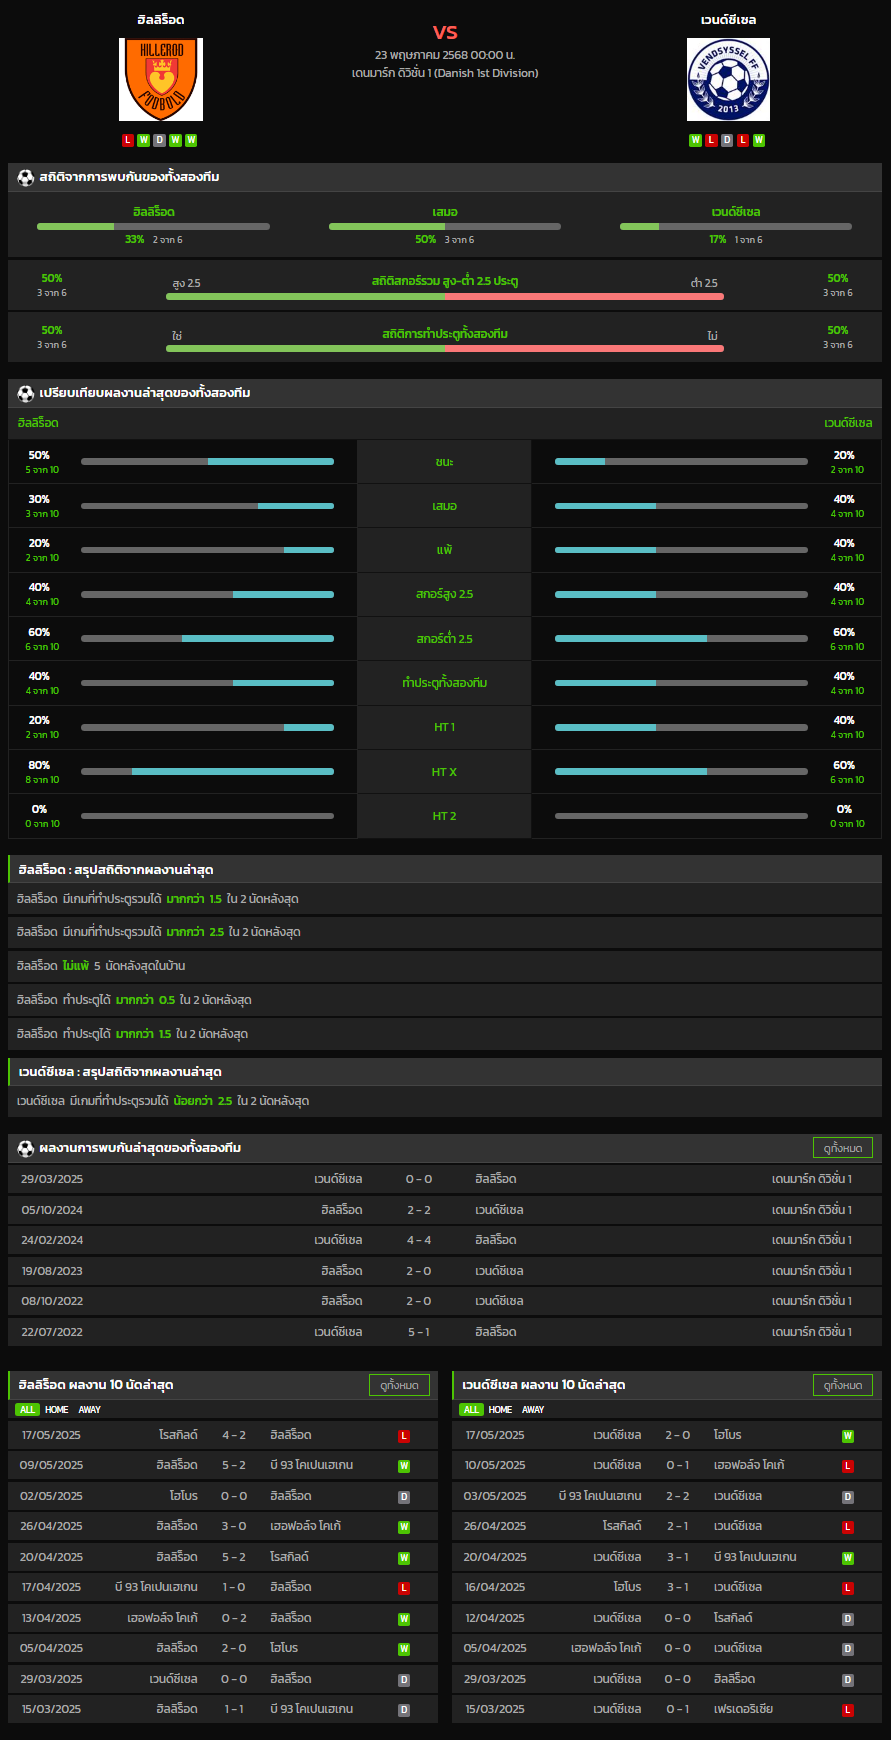
Task: Click L badge on 10/05/2025 เวนด์ซีเซล 0-1 row
Action: pos(848,1466)
